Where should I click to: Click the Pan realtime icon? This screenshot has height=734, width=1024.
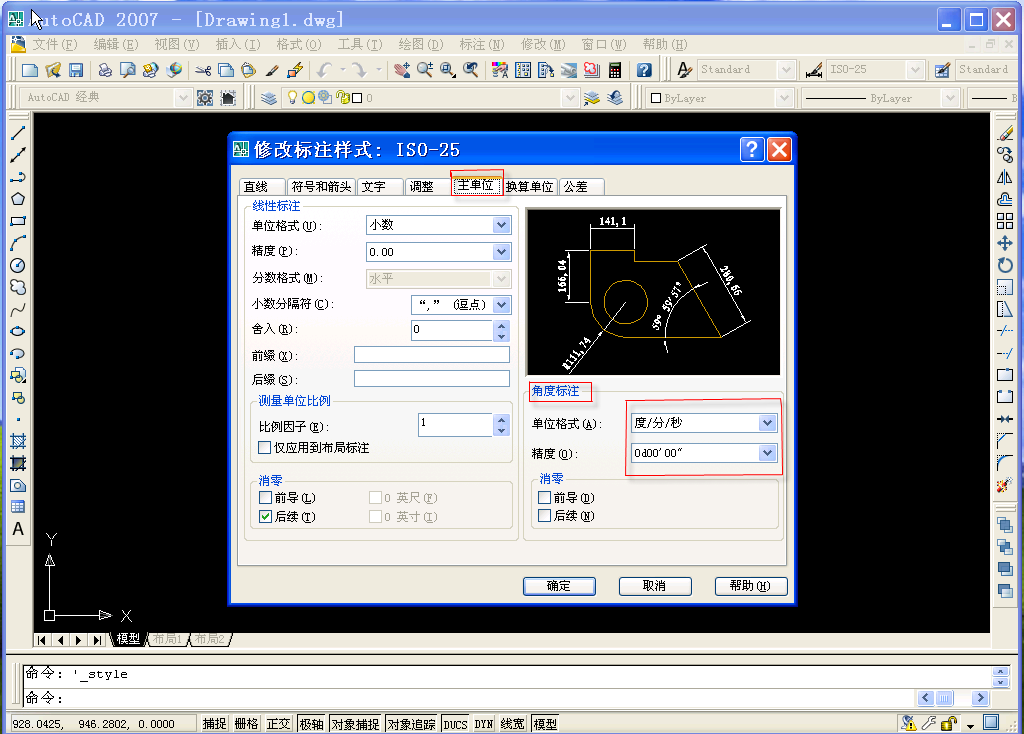coord(402,70)
